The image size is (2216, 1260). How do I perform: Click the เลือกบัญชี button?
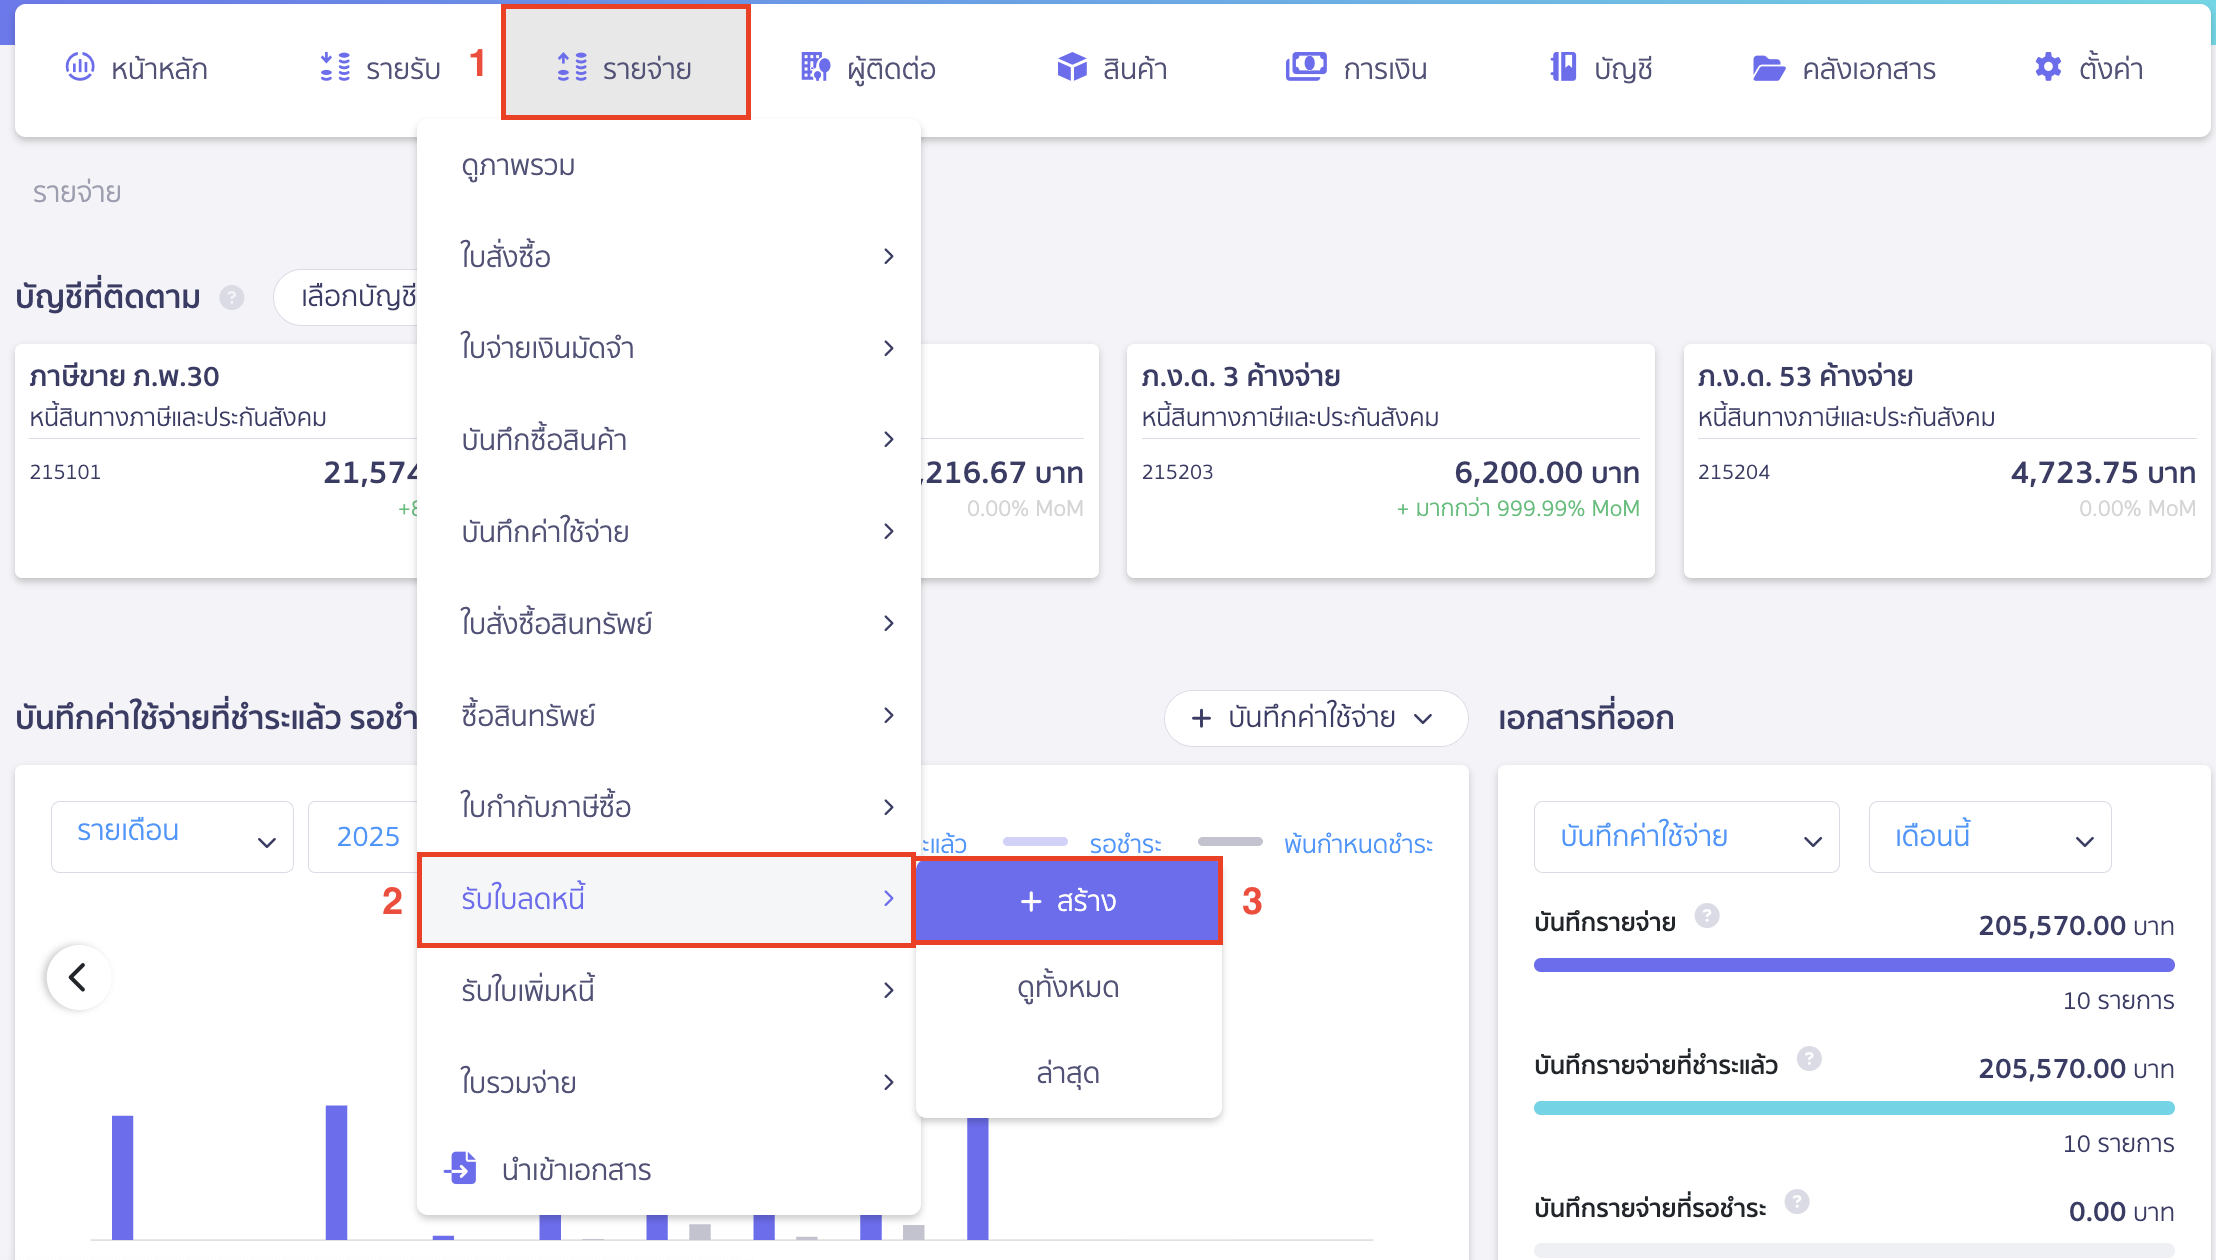(x=348, y=297)
